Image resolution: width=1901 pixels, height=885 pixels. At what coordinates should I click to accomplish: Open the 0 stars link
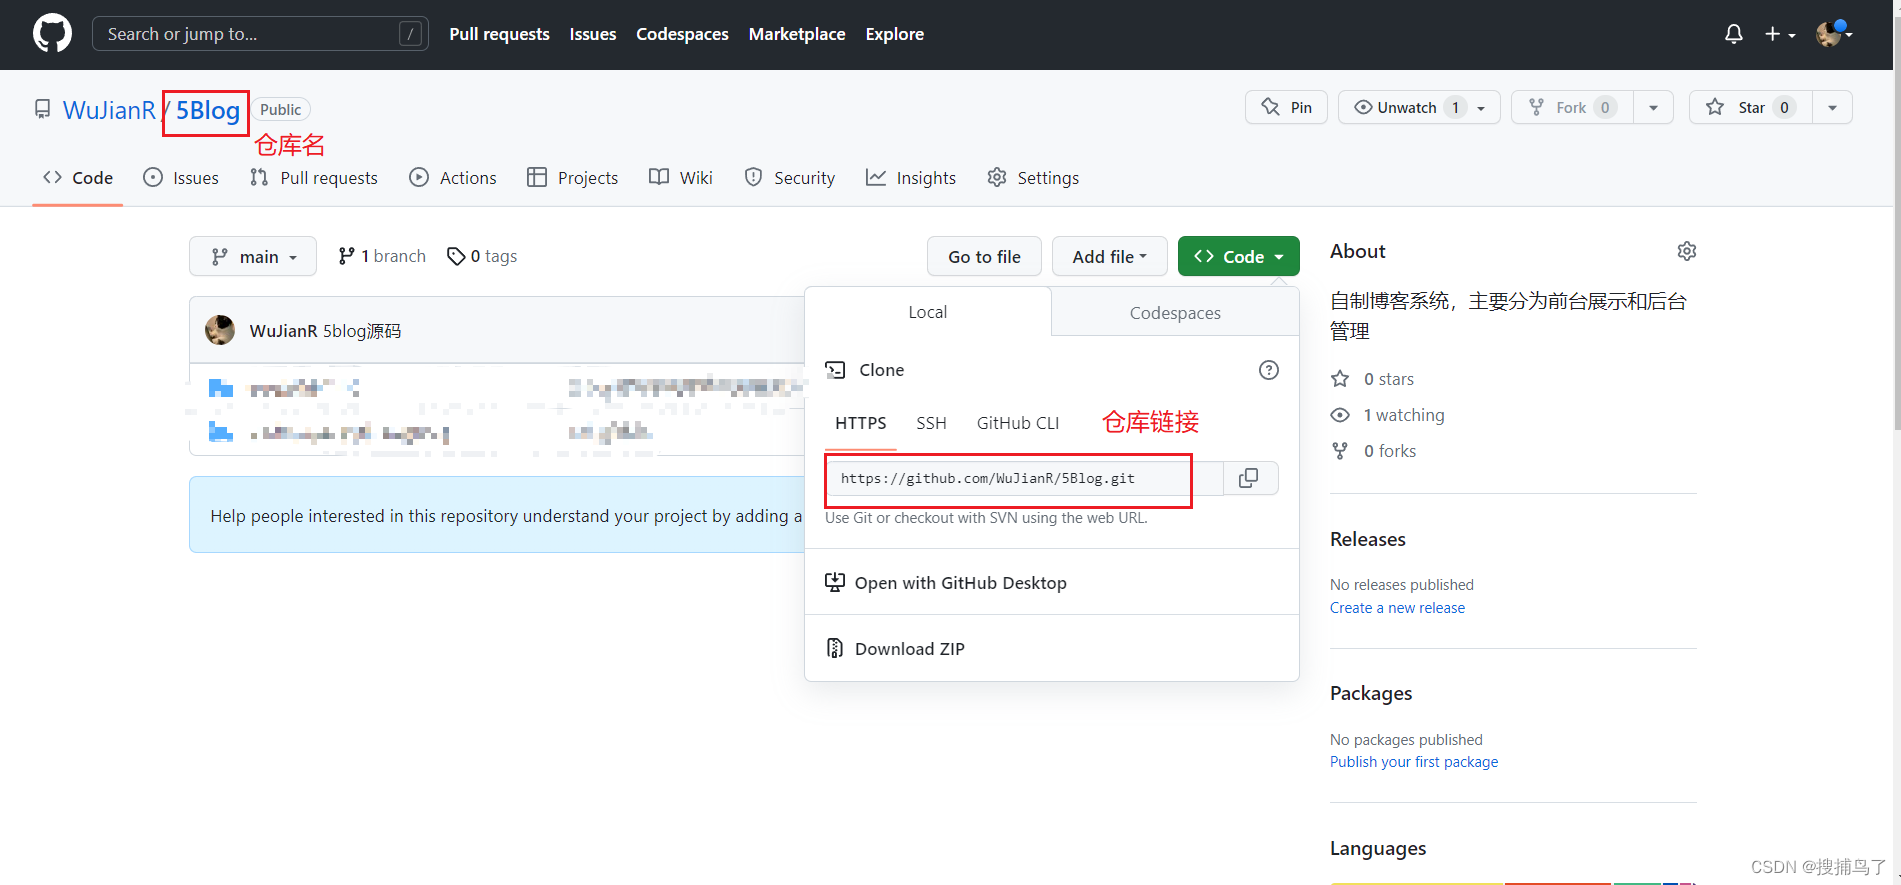1373,379
